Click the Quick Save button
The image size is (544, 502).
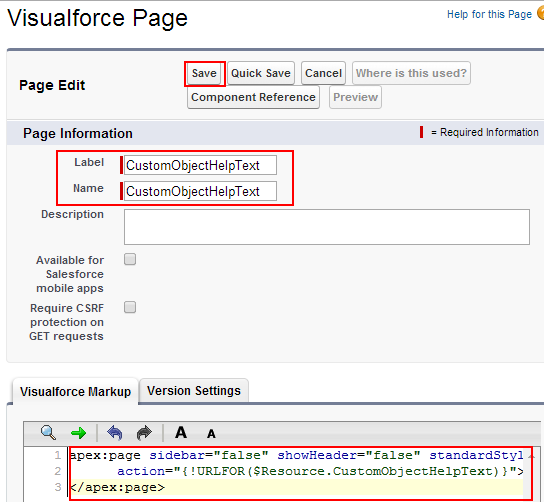261,73
